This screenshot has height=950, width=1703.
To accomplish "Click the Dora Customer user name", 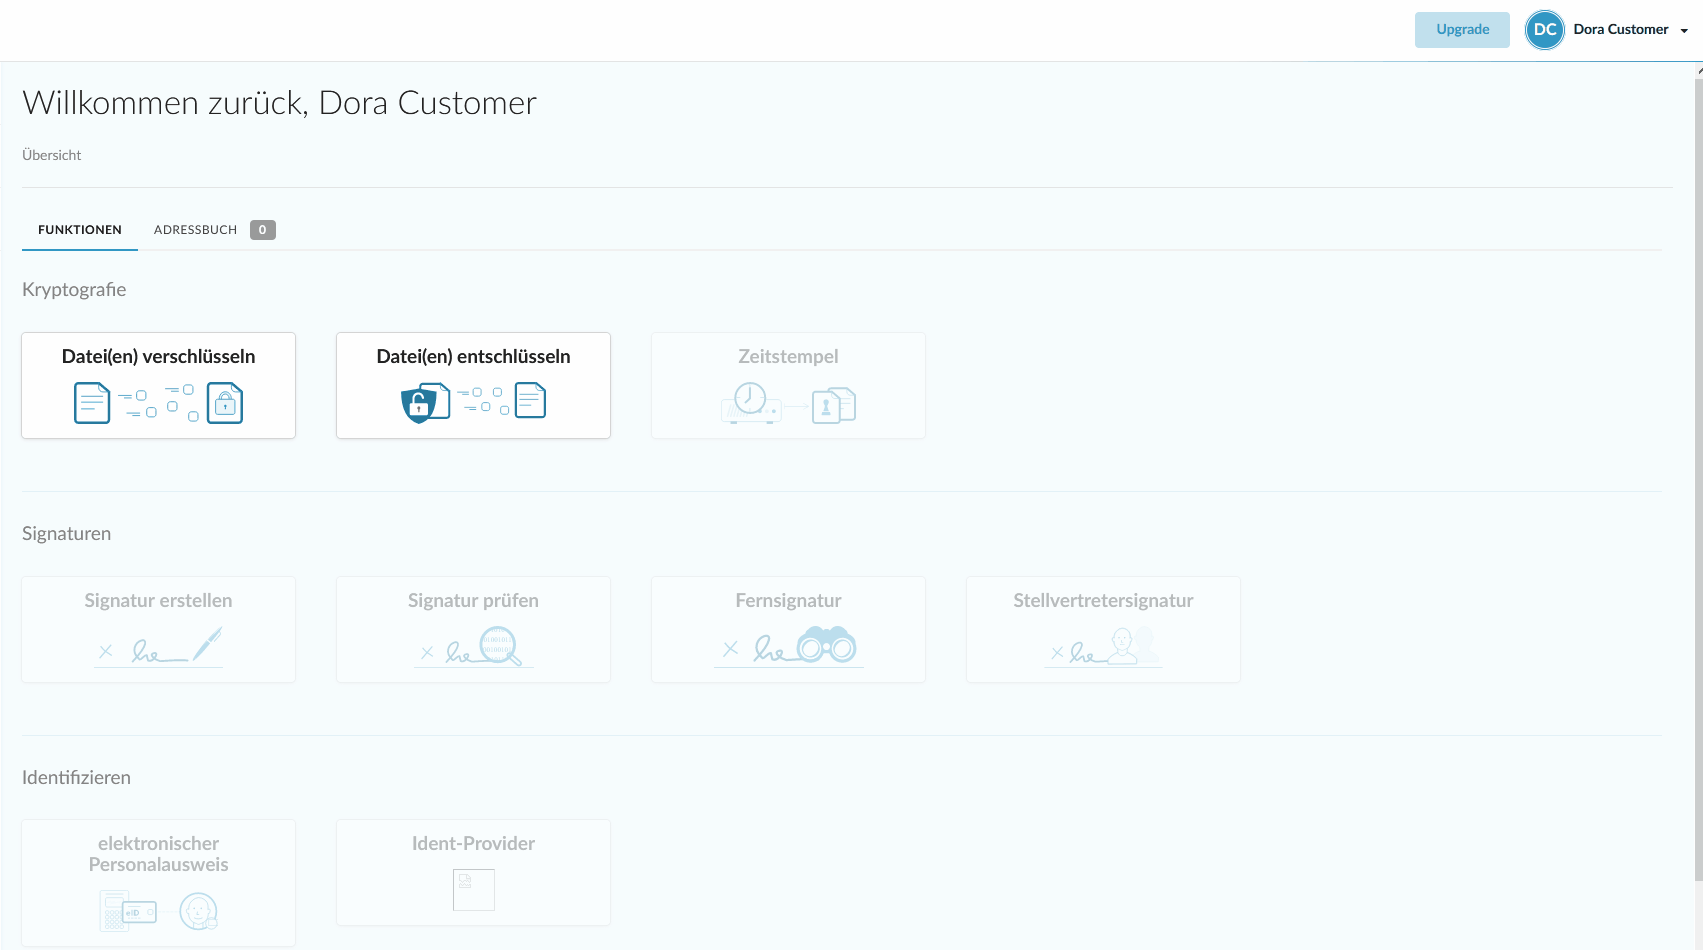I will [1621, 30].
